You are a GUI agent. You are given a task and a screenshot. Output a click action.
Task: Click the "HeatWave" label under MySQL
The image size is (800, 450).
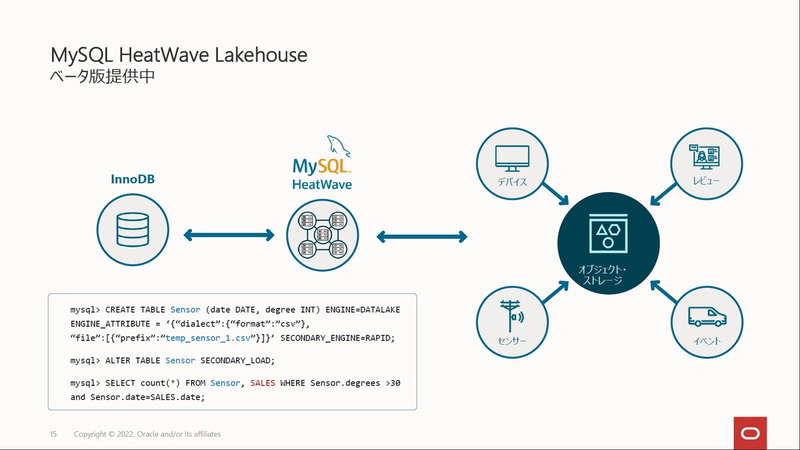coord(322,184)
